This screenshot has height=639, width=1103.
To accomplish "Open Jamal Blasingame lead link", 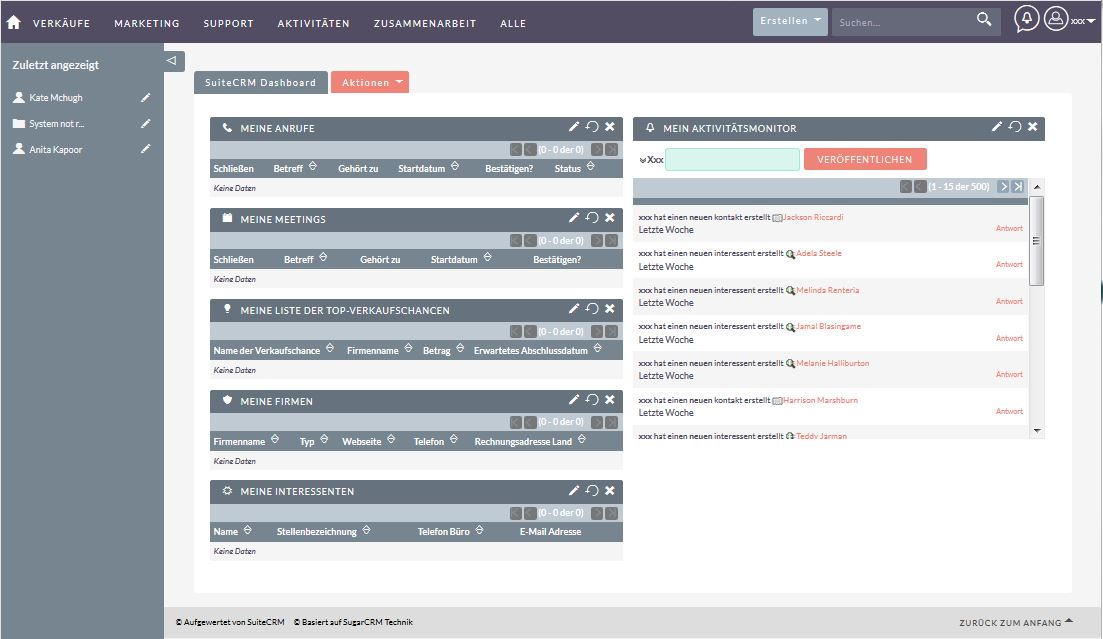I will coord(829,327).
